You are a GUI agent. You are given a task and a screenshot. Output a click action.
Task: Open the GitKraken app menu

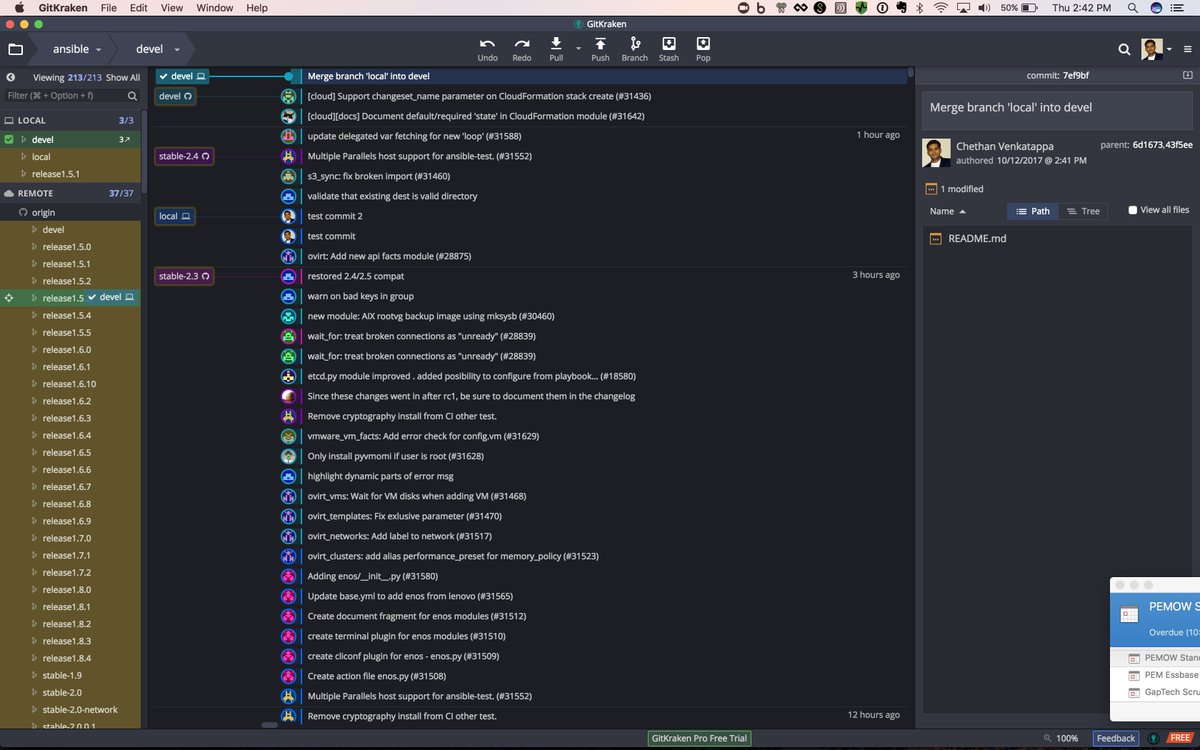click(61, 8)
